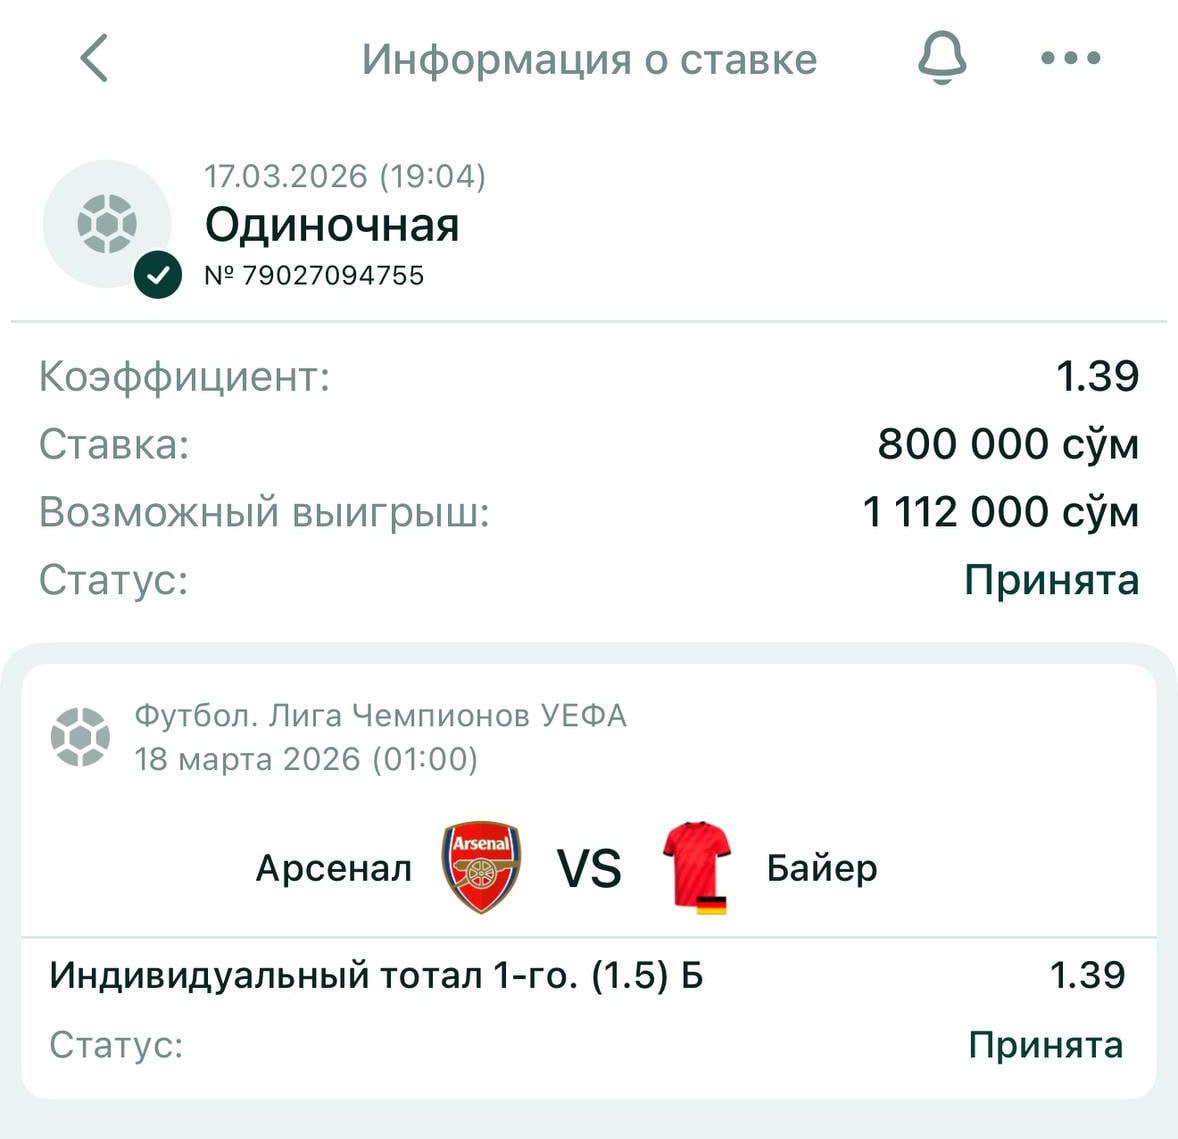Tap the back arrow icon
1178x1139 pixels.
coord(94,58)
